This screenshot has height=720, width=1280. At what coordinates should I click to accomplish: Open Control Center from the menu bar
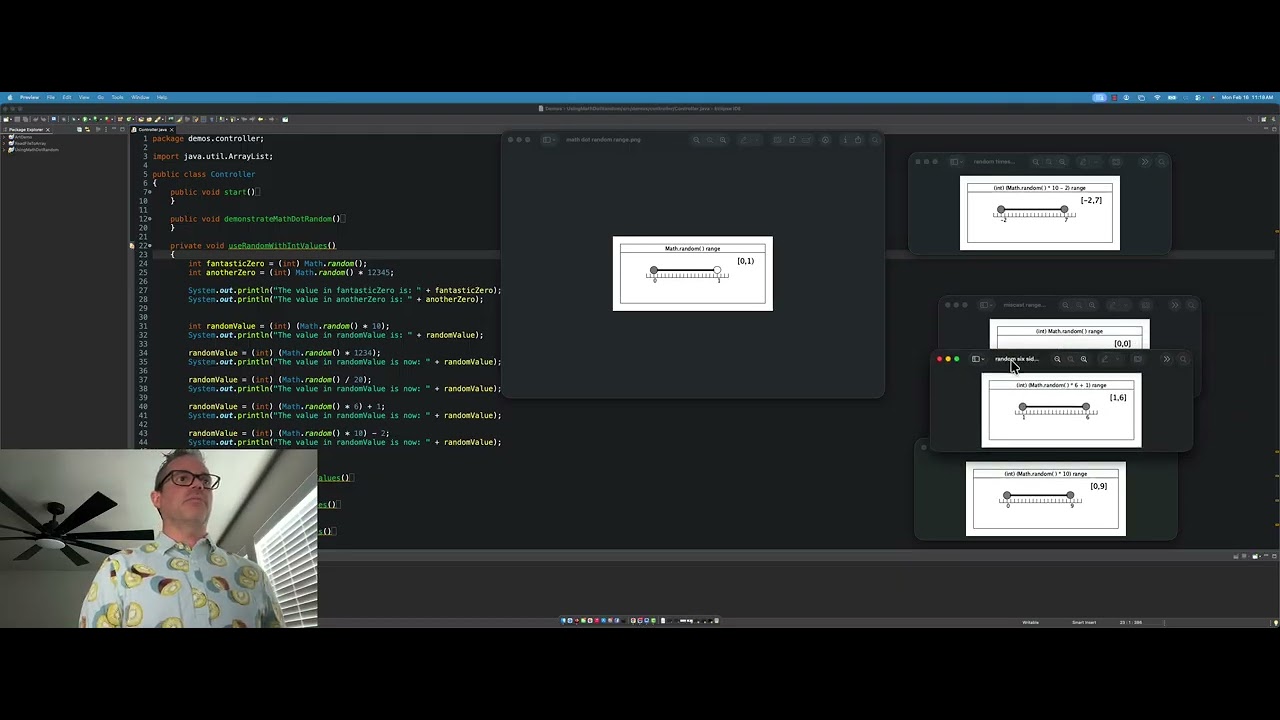tap(1198, 97)
